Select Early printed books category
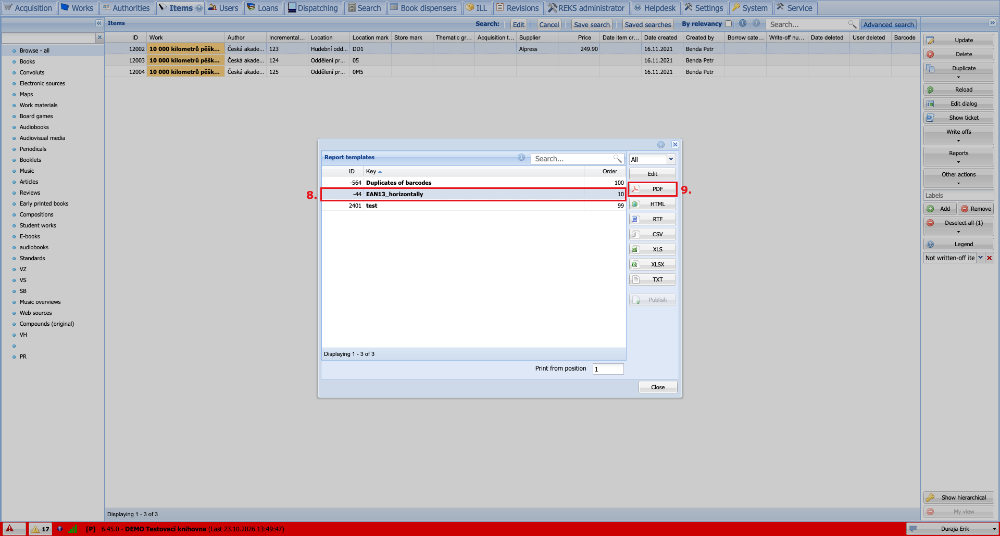 [44, 204]
